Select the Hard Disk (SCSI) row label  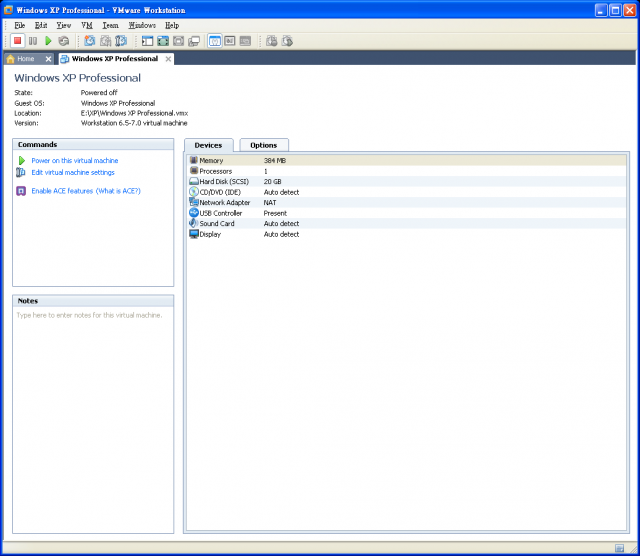click(x=224, y=182)
